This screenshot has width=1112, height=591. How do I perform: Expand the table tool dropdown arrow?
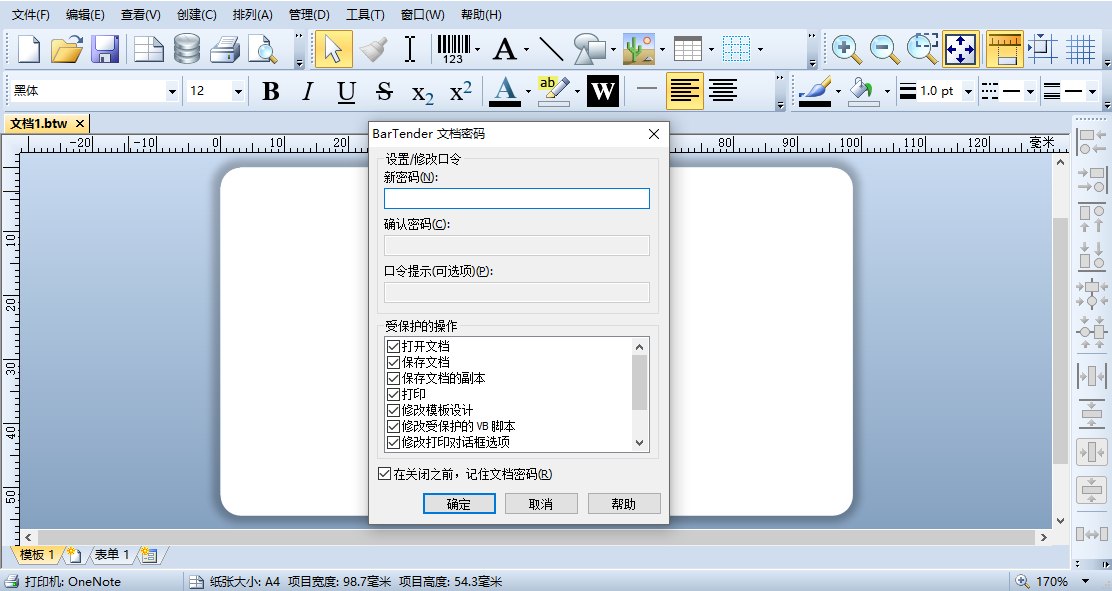(x=711, y=50)
